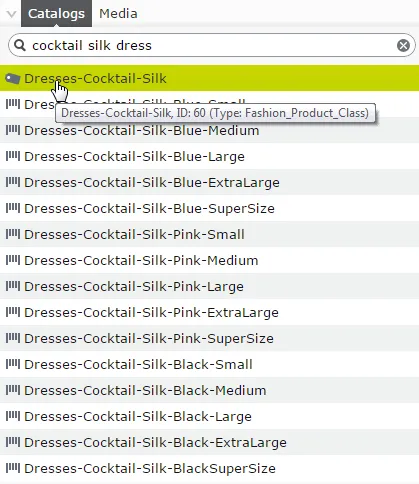419x484 pixels.
Task: Clear the search field with X icon
Action: [403, 45]
